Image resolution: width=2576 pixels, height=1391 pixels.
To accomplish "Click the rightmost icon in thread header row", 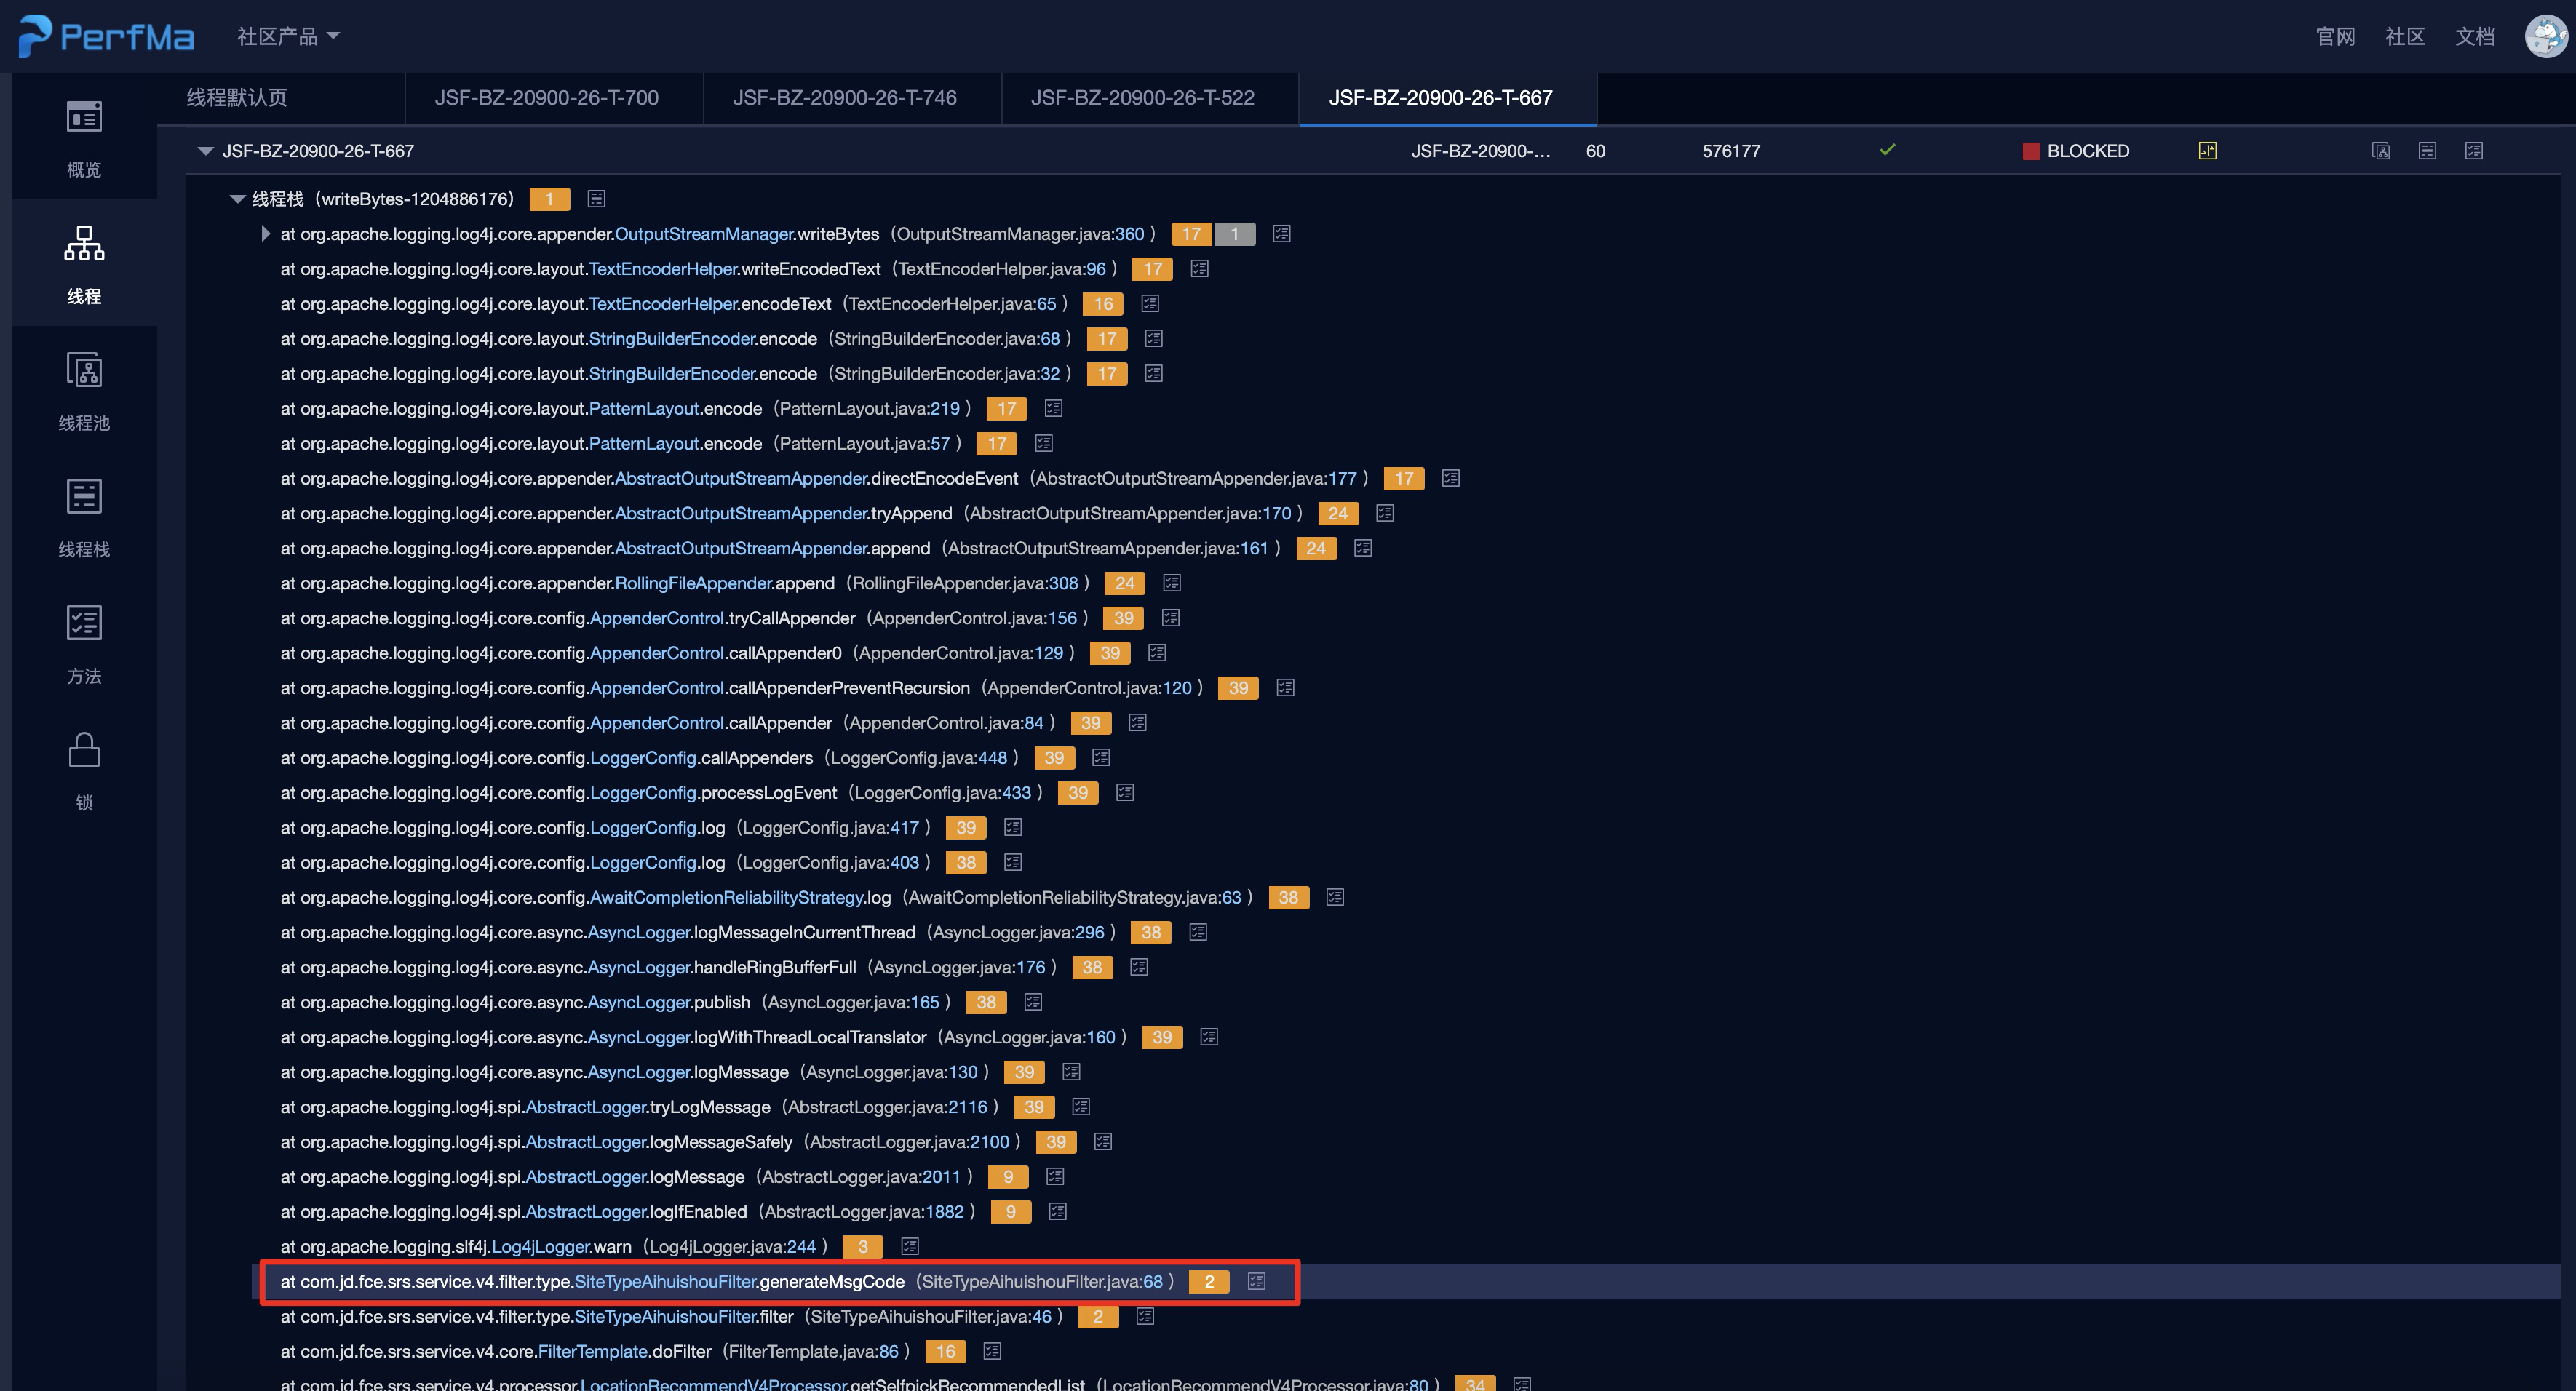I will click(x=2473, y=151).
